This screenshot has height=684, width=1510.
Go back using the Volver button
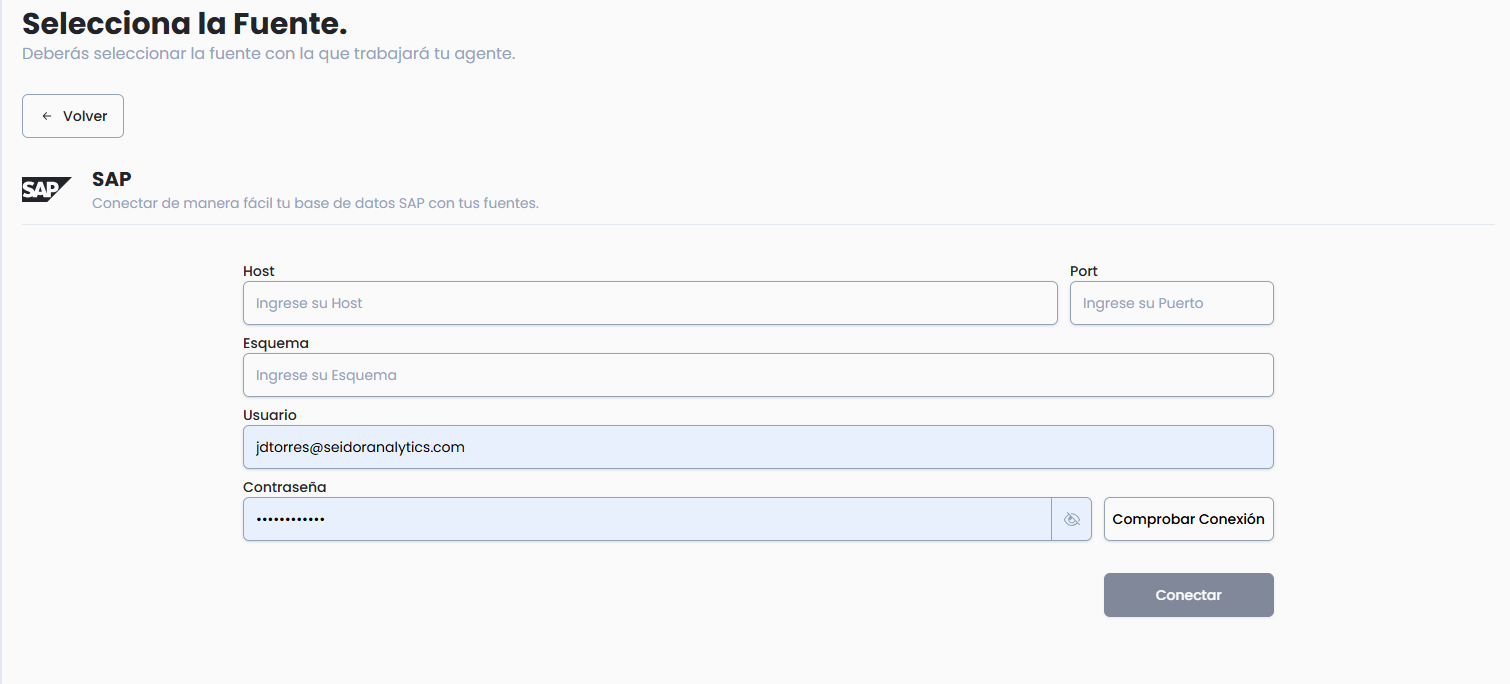click(x=73, y=116)
